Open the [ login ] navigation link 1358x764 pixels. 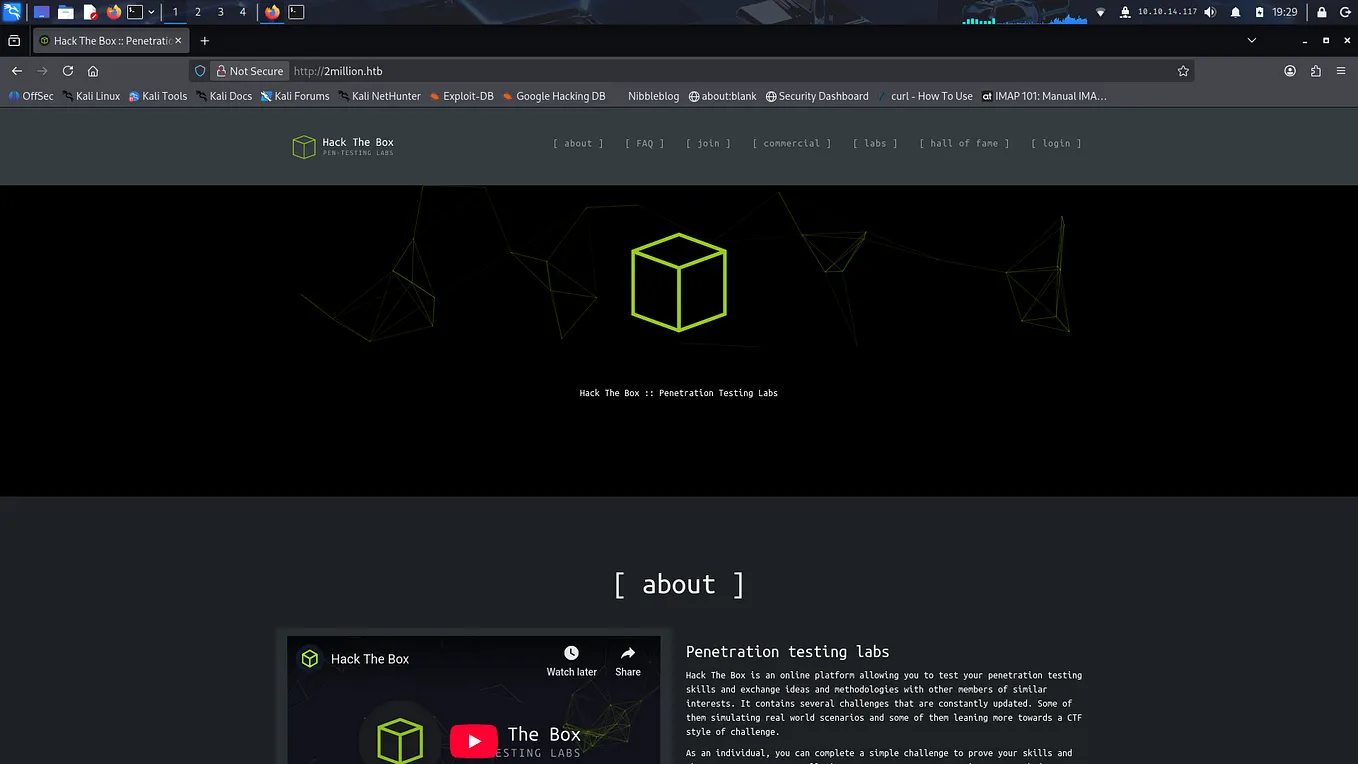pyautogui.click(x=1056, y=143)
